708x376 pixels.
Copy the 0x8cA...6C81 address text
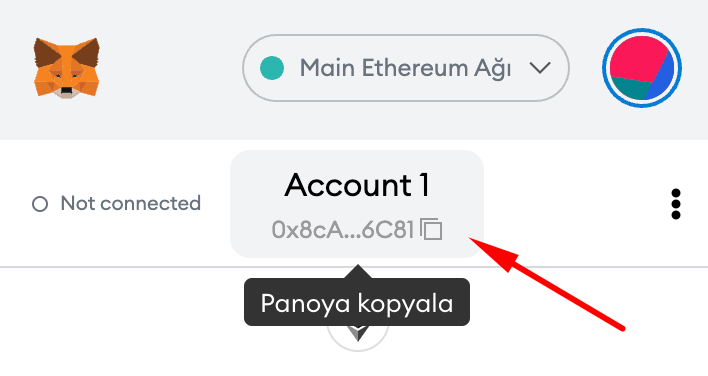343,229
